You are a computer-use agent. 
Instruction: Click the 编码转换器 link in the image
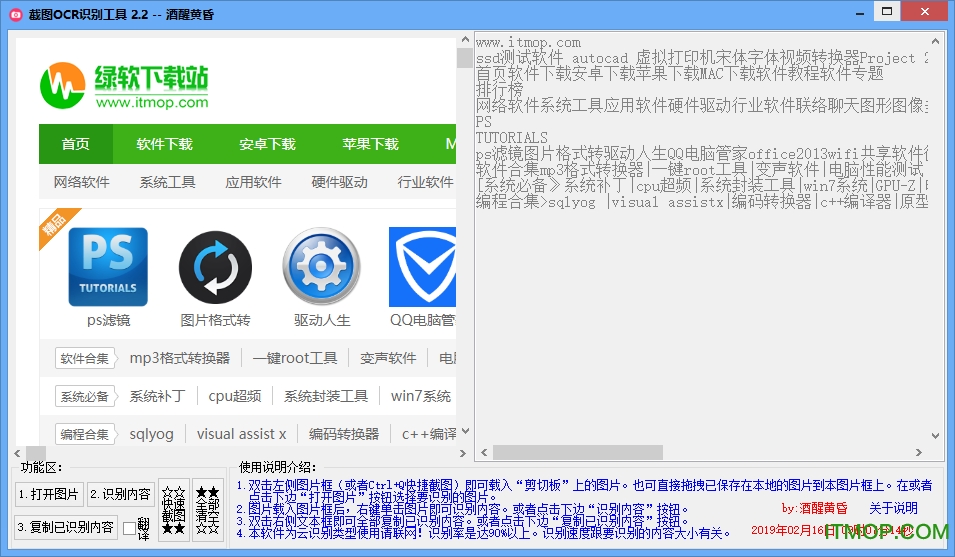pyautogui.click(x=344, y=434)
